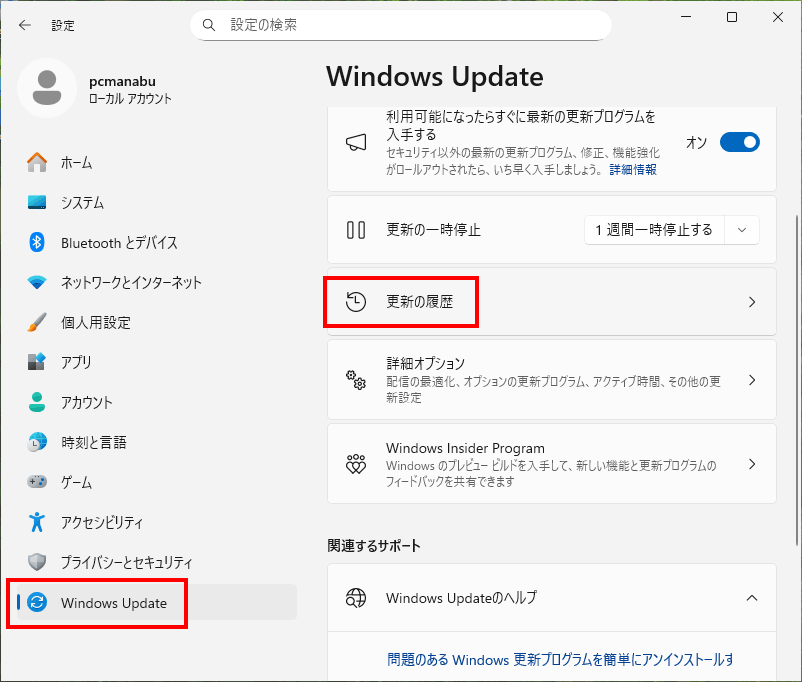Click the Gaming controller icon
The height and width of the screenshot is (682, 802).
coord(37,482)
